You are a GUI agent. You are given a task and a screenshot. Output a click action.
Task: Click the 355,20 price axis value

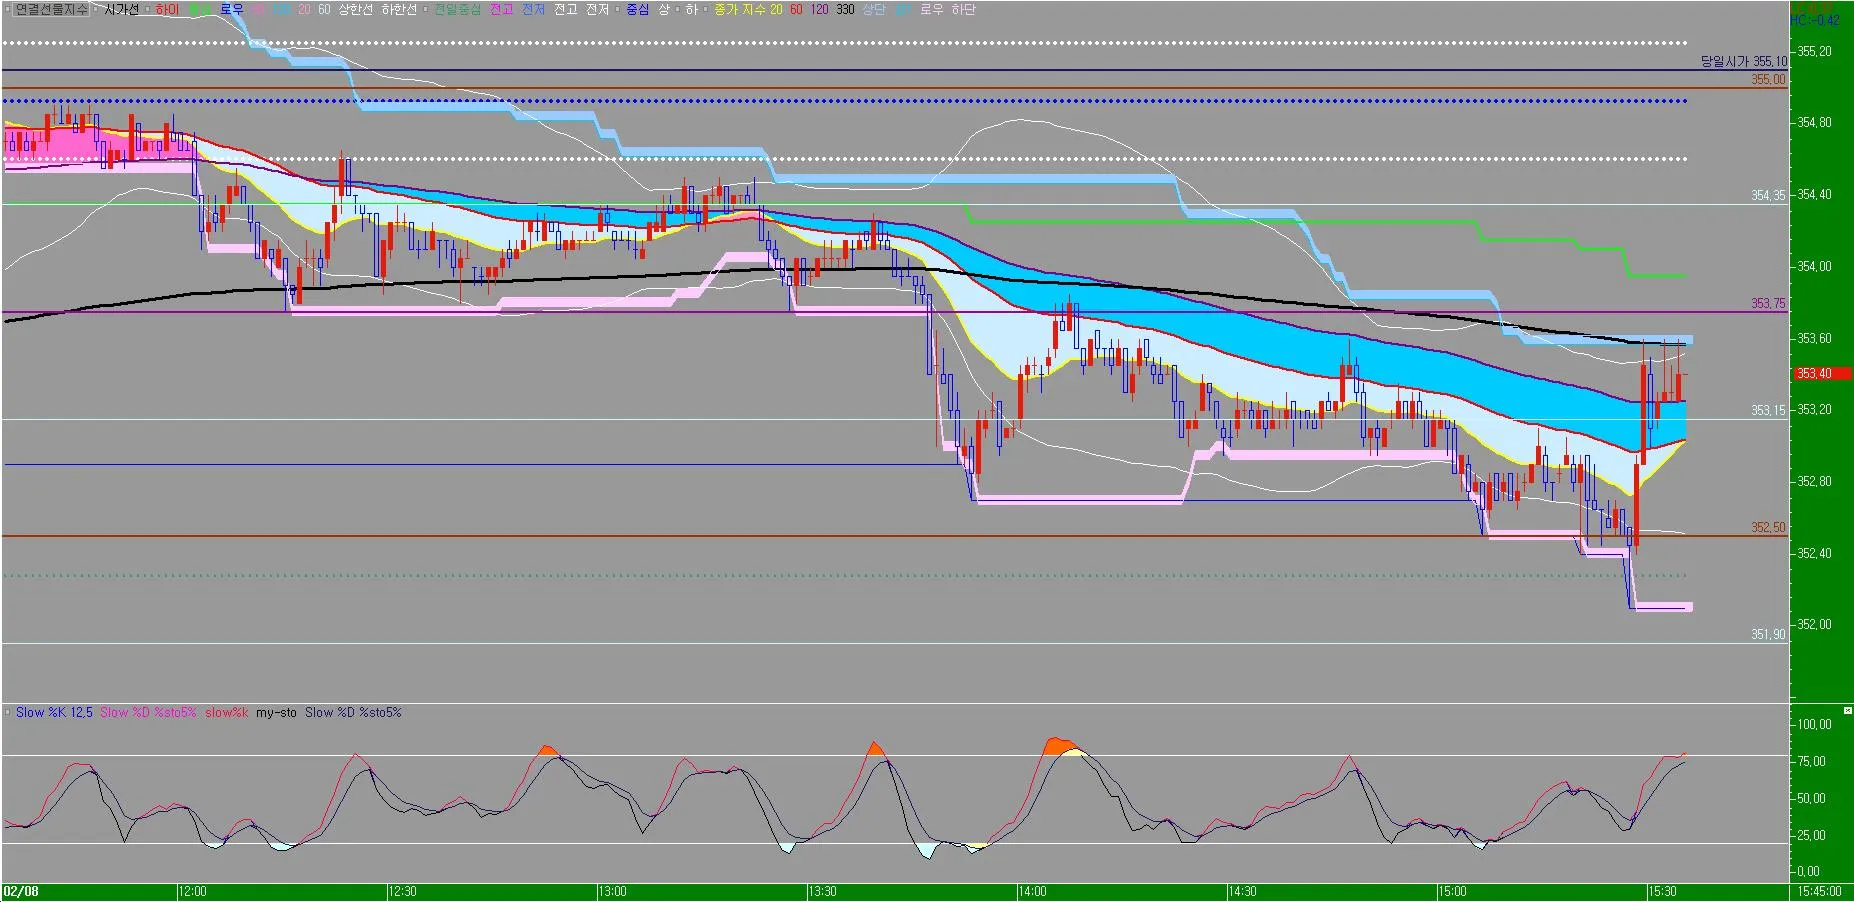pos(1814,51)
